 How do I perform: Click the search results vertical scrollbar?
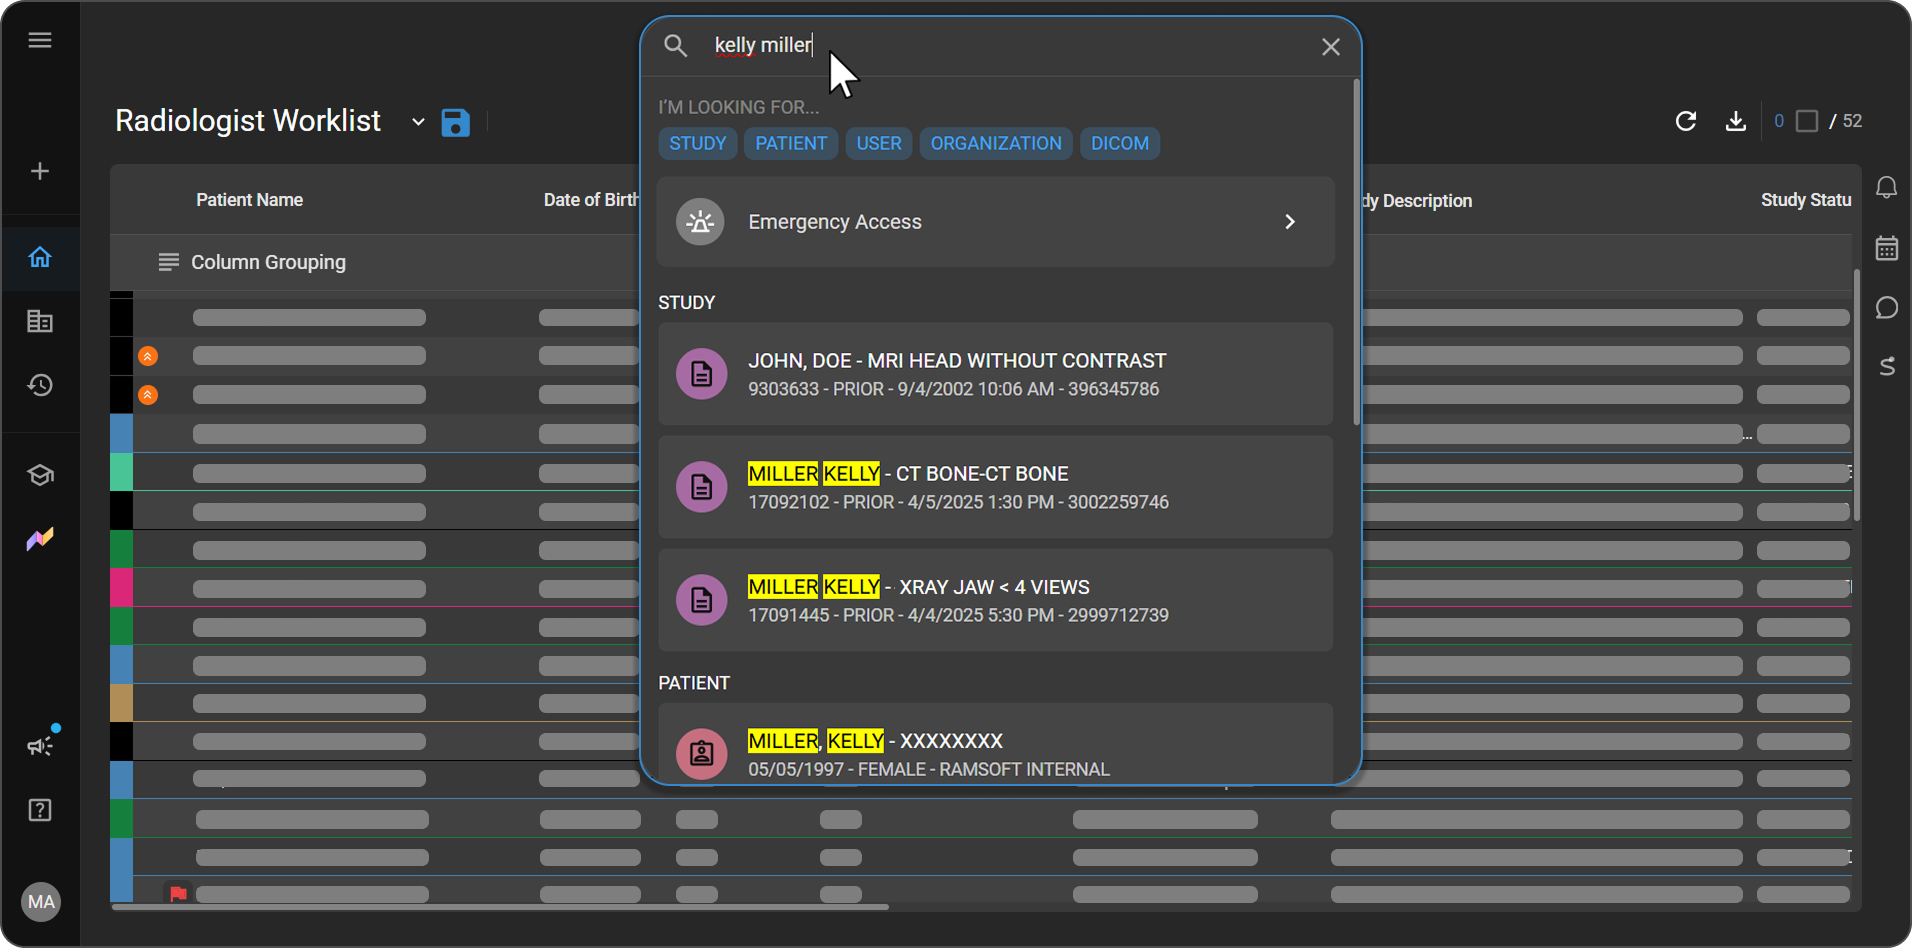(x=1357, y=253)
